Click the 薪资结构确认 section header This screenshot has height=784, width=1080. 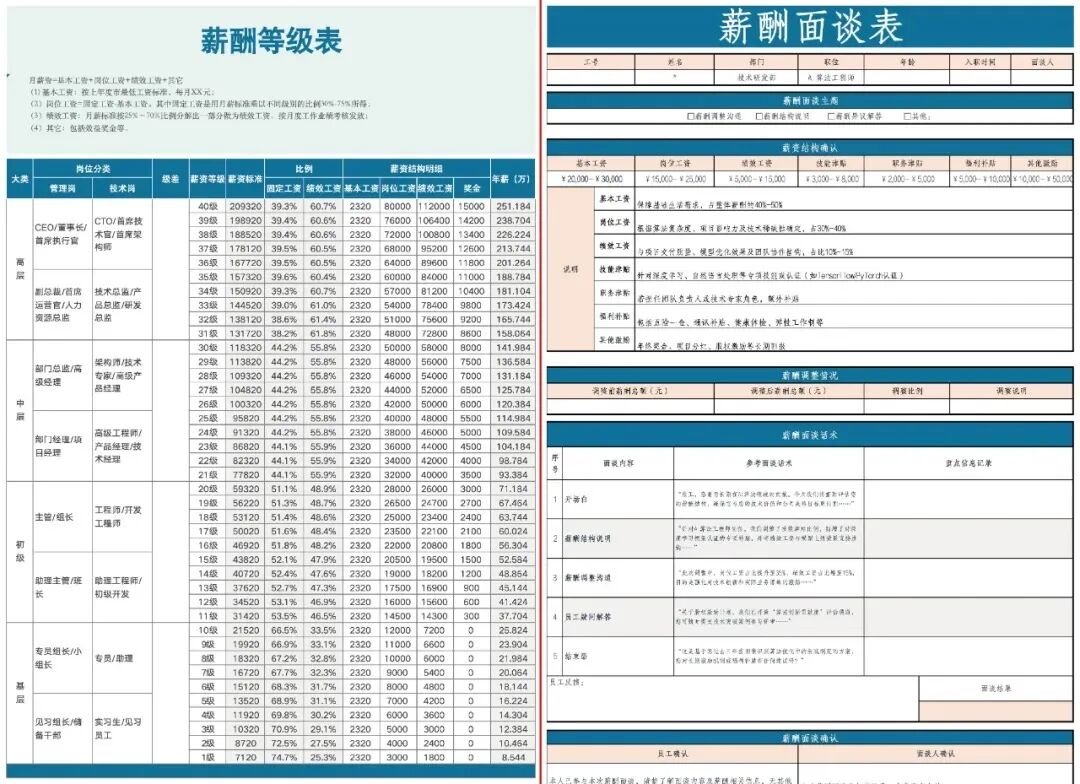[810, 149]
